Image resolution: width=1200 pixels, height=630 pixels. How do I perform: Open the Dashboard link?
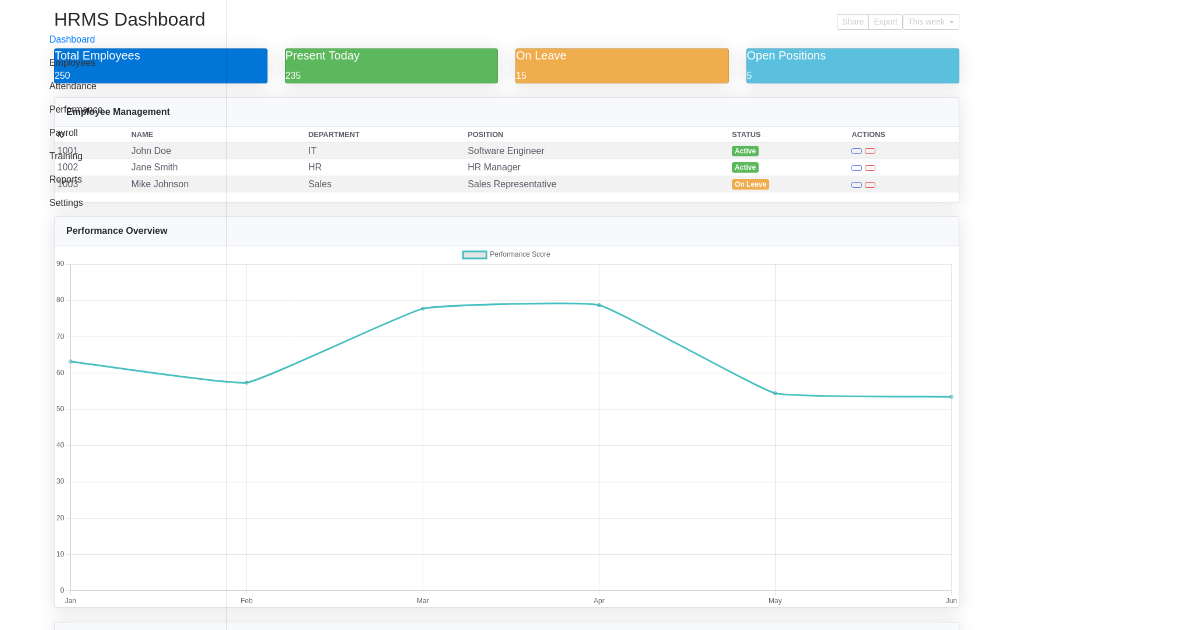71,39
